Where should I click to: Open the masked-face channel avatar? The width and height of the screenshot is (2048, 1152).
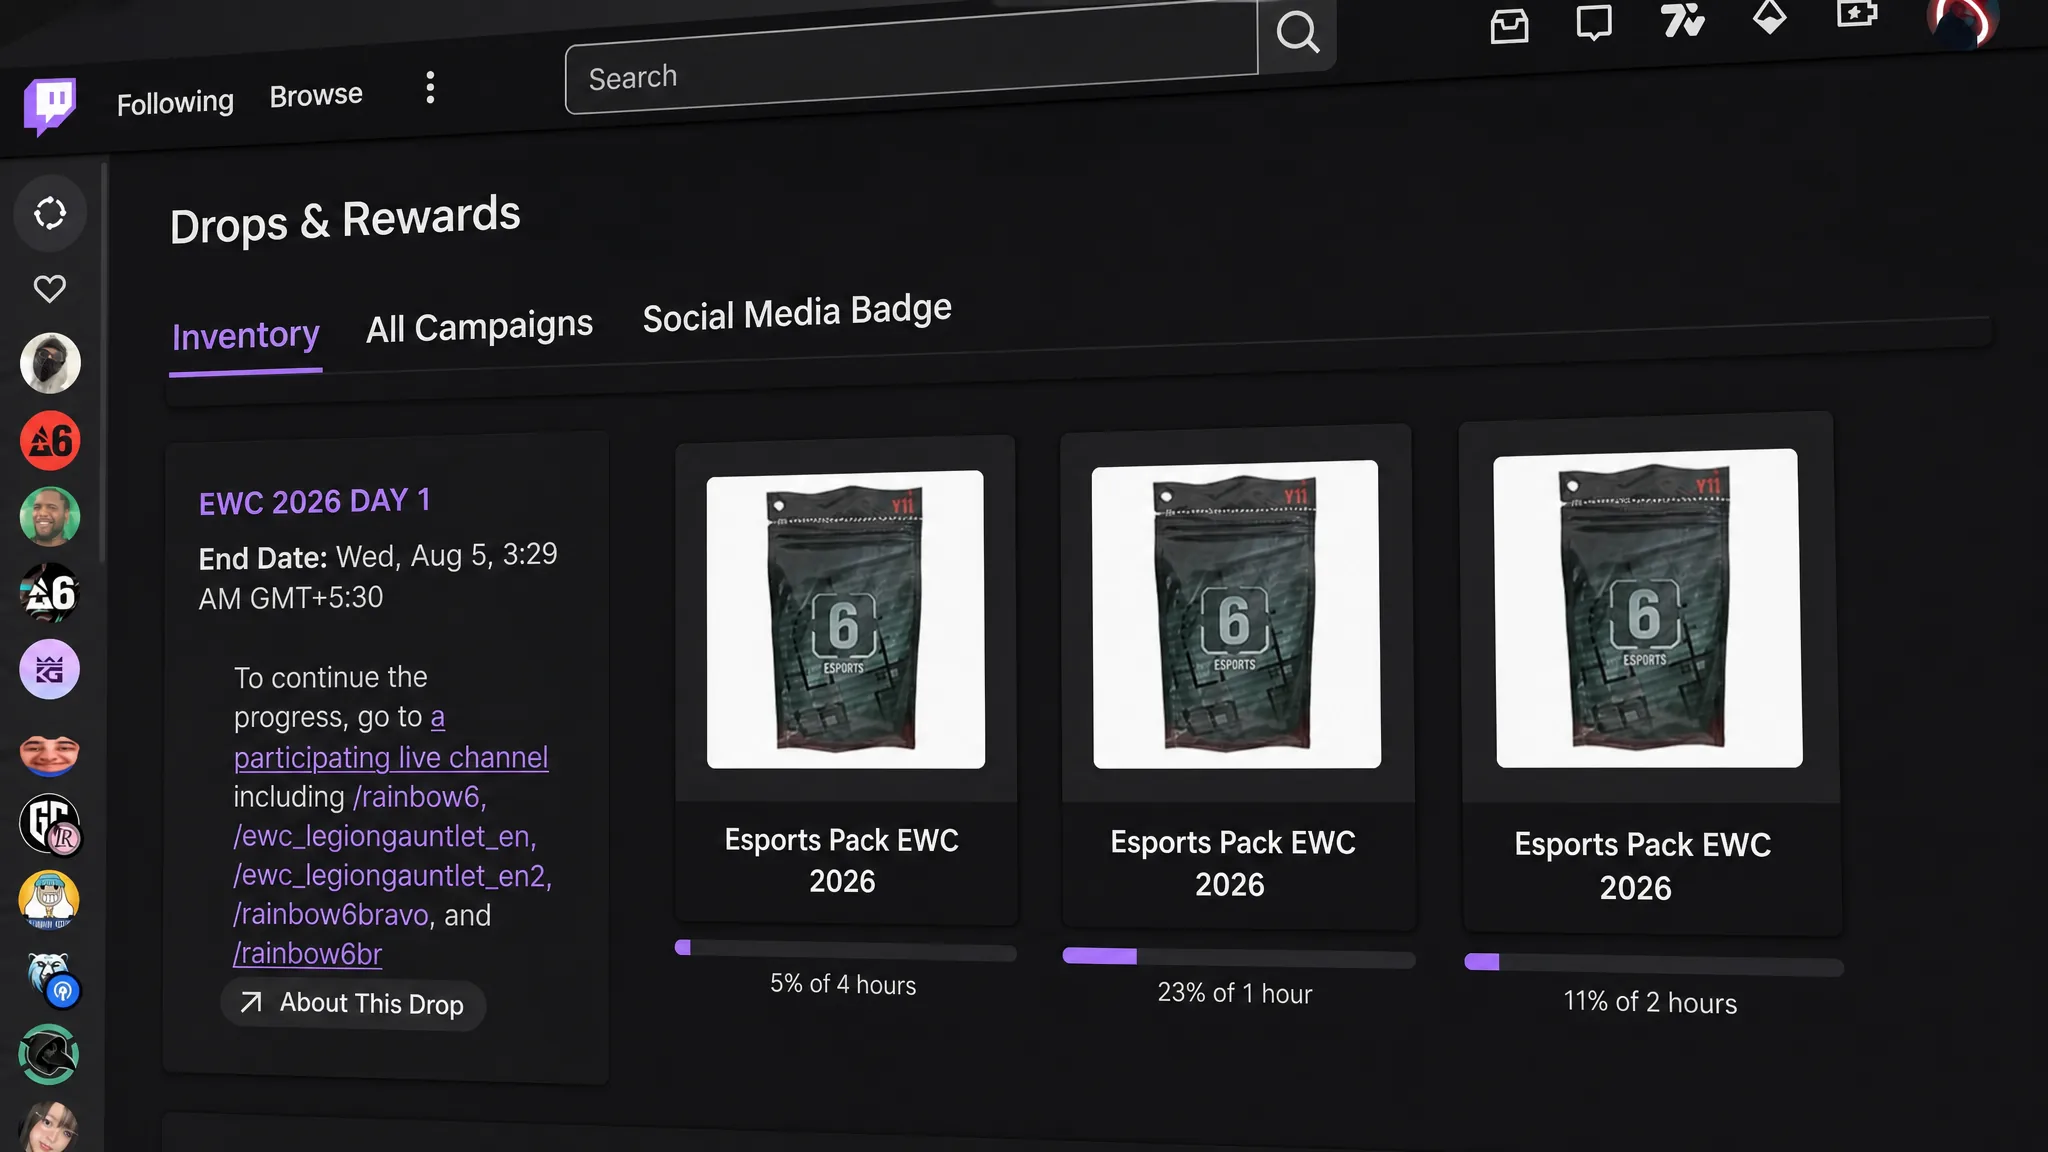pyautogui.click(x=50, y=363)
